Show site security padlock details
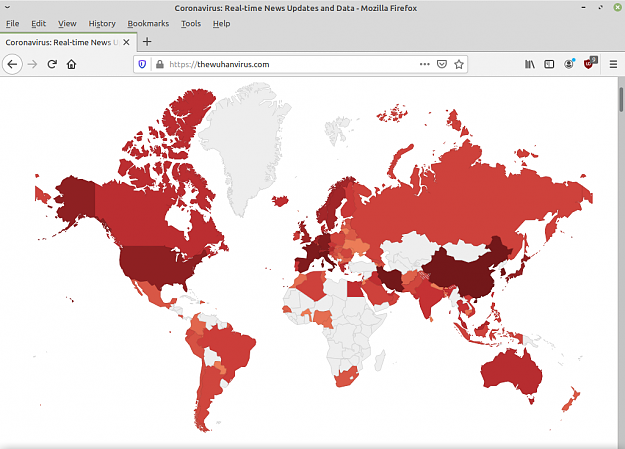This screenshot has width=625, height=449. point(160,64)
